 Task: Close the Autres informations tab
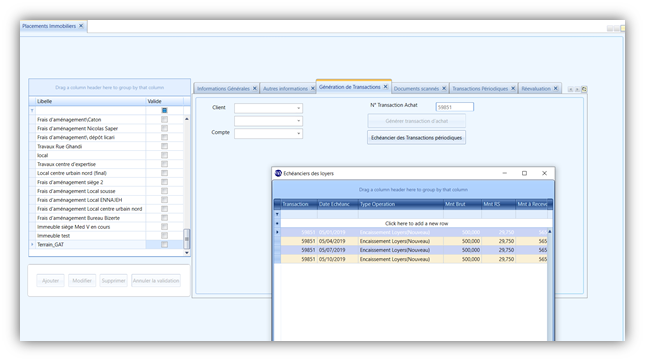coord(313,88)
